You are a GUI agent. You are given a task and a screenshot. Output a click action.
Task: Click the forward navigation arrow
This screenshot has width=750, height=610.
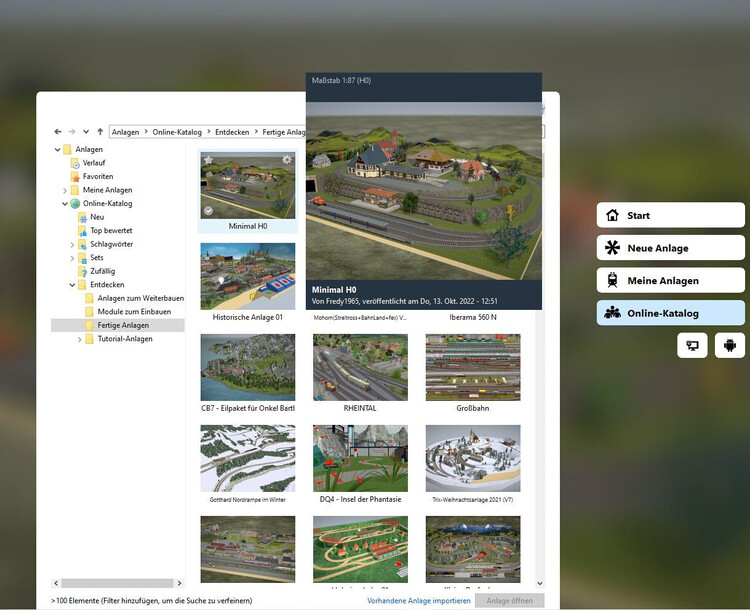pos(72,132)
